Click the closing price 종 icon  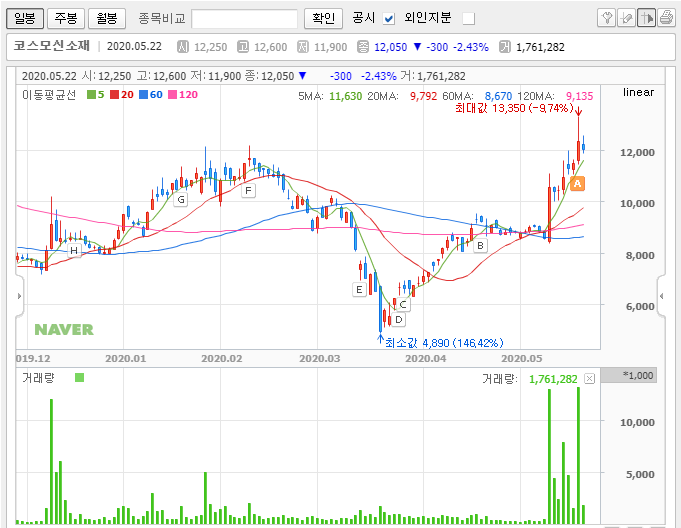pos(363,46)
